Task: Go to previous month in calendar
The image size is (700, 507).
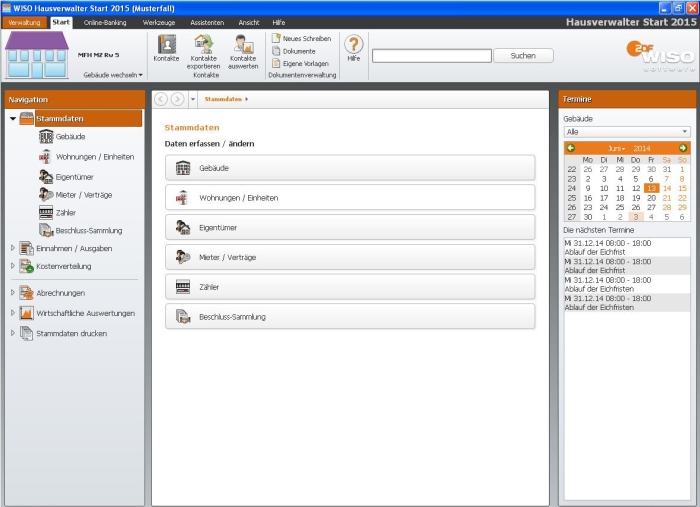Action: coord(571,148)
